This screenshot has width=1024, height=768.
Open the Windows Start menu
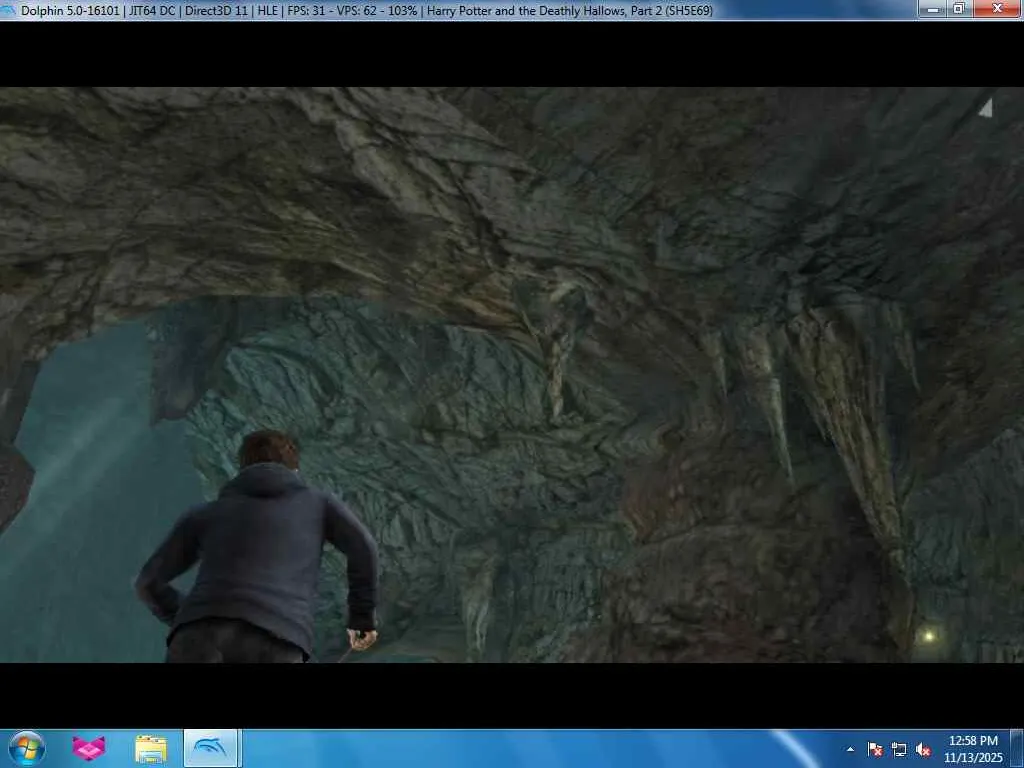tap(27, 748)
